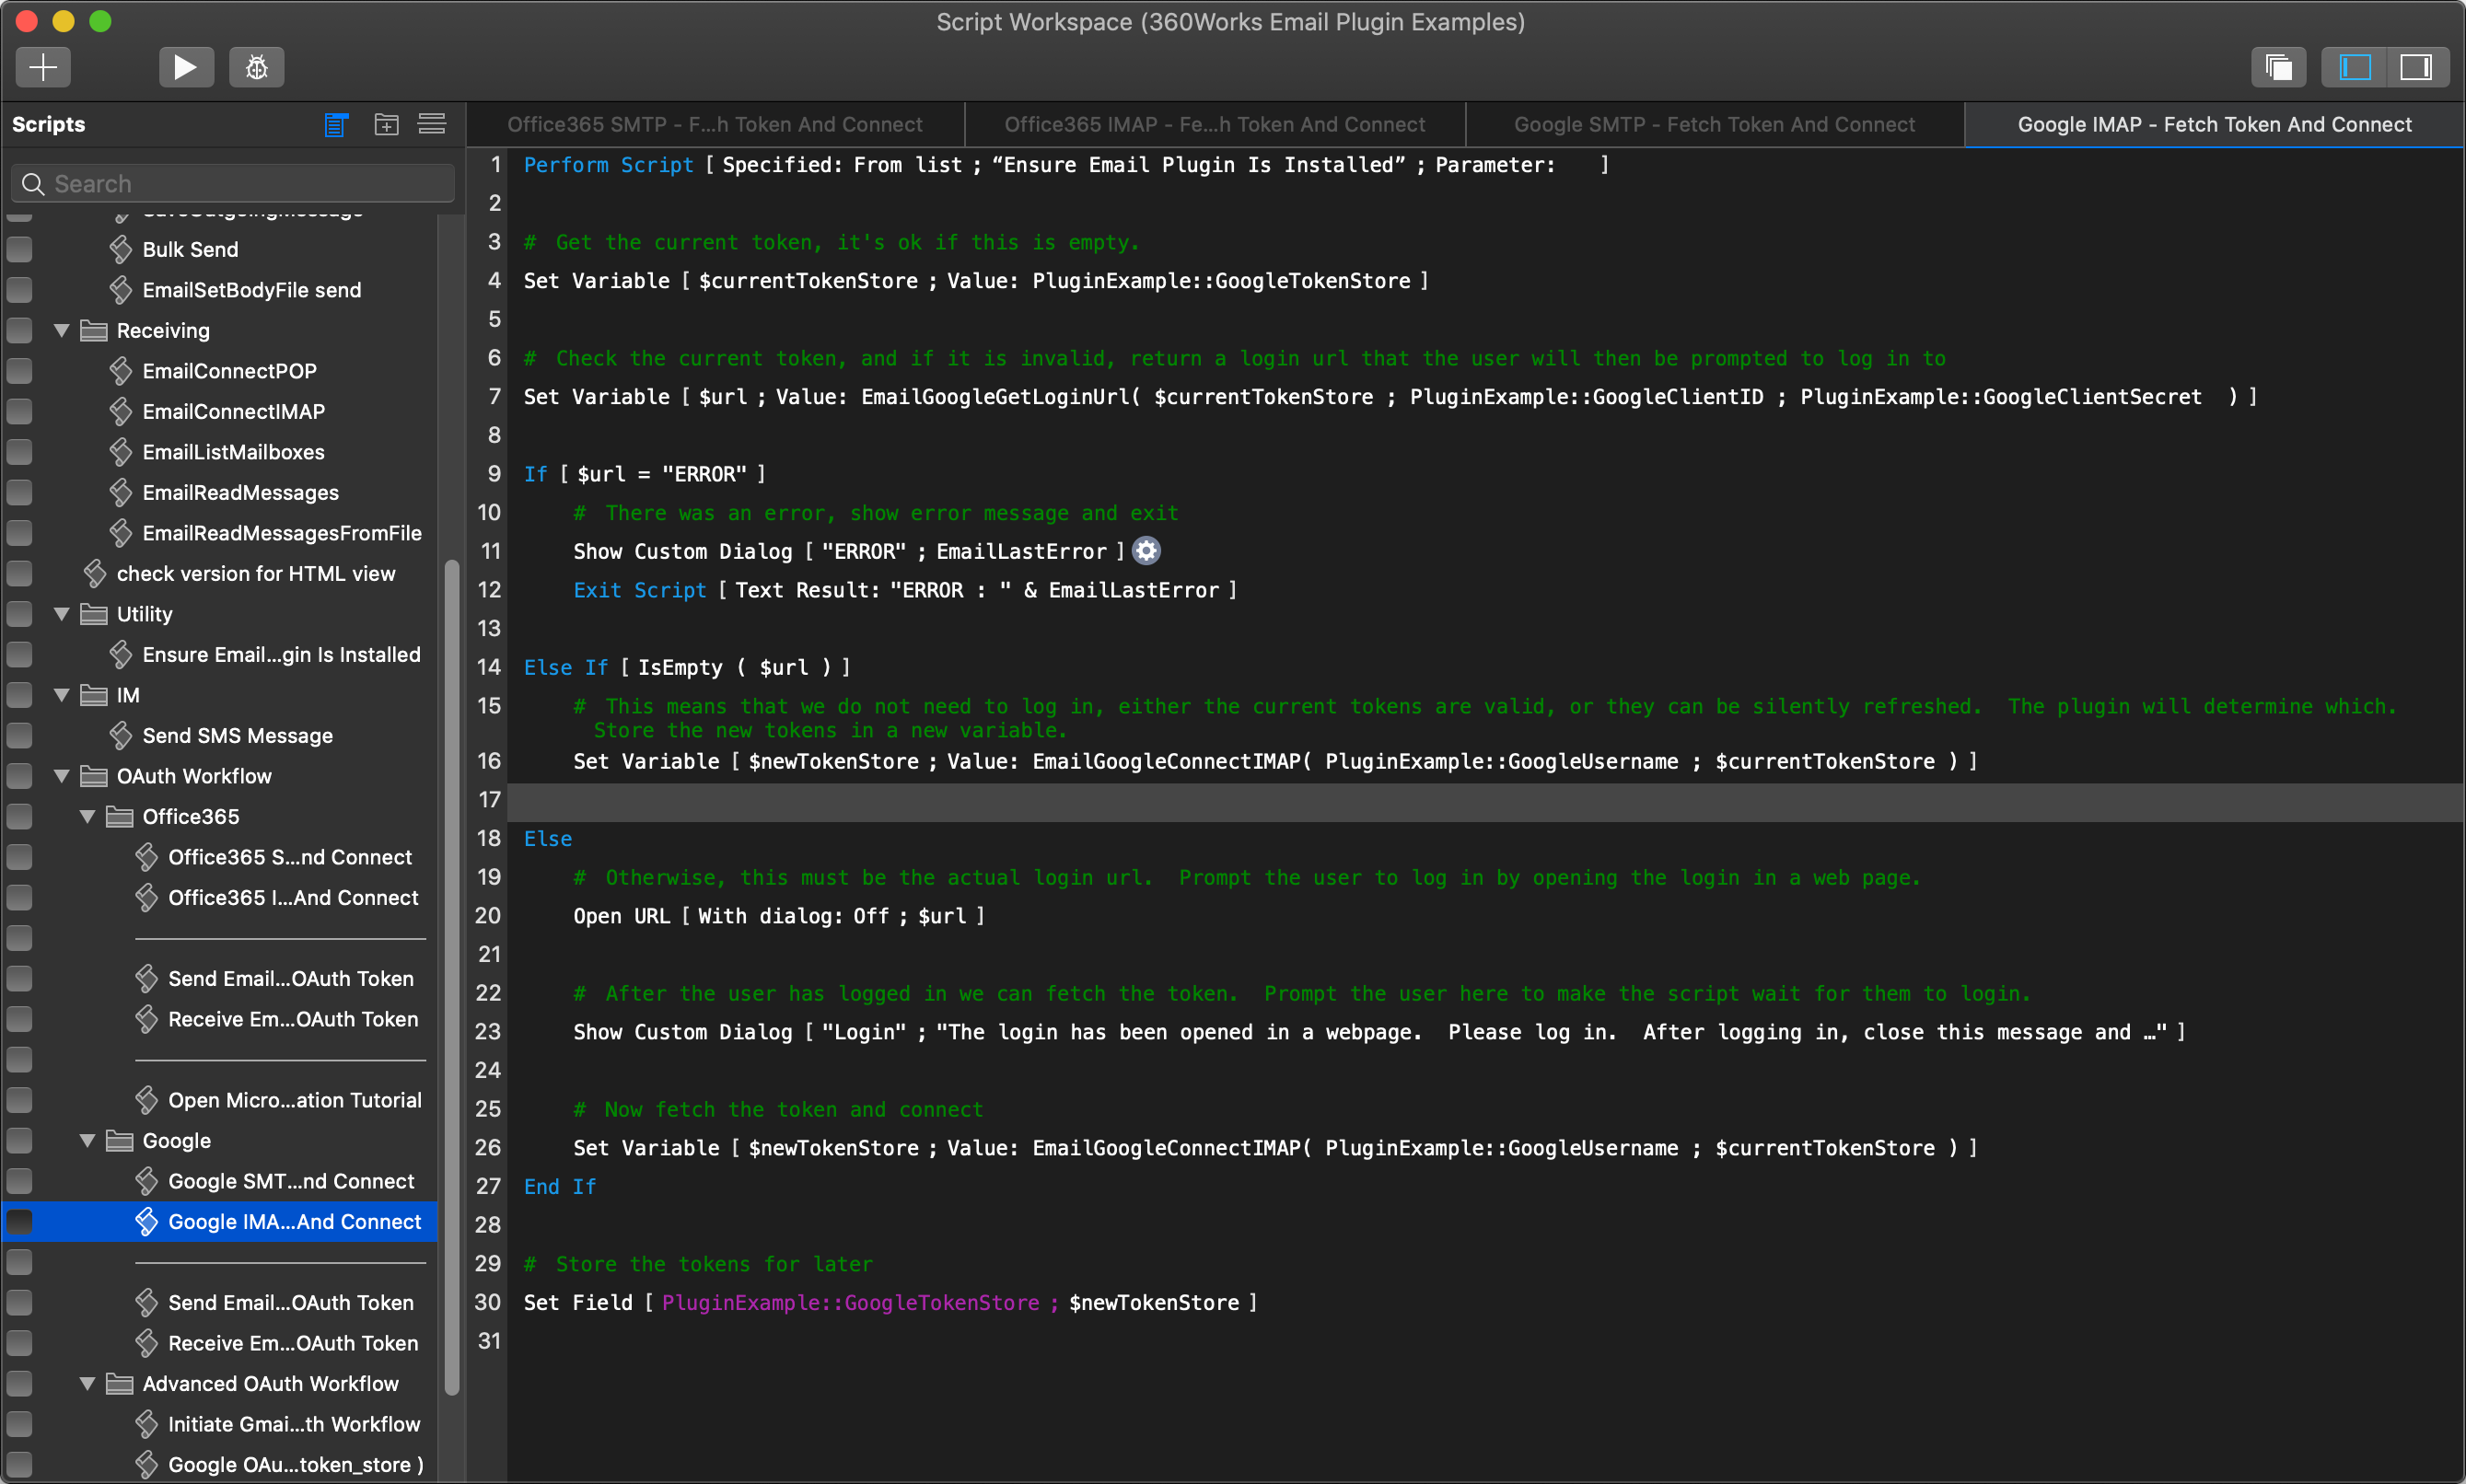Screen dimensions: 2466x1484
Task: Click the folder icon beside OAuth Workflow
Action: (94, 776)
